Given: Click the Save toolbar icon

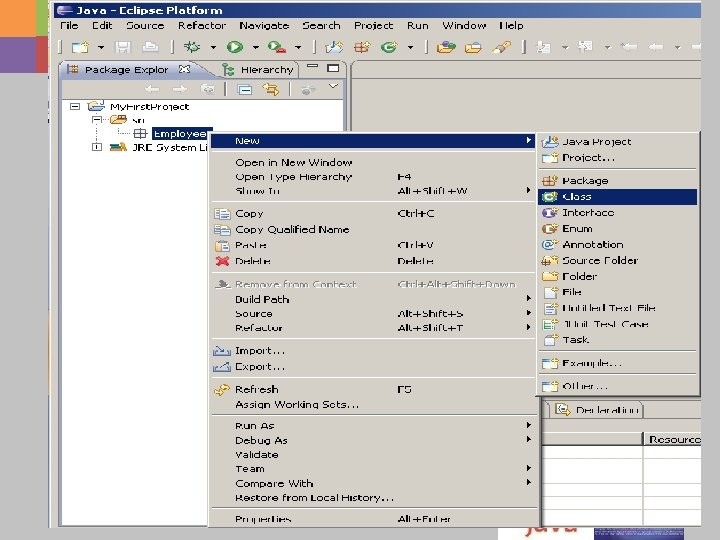Looking at the screenshot, I should tap(123, 47).
